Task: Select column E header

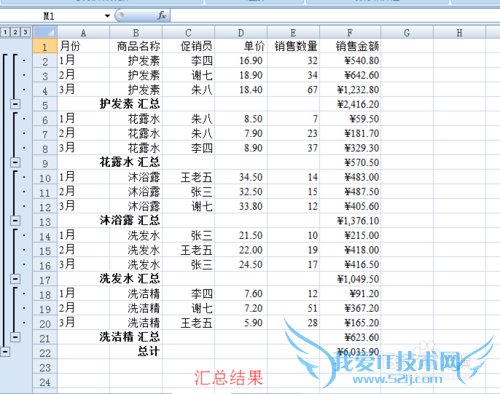Action: pyautogui.click(x=293, y=33)
